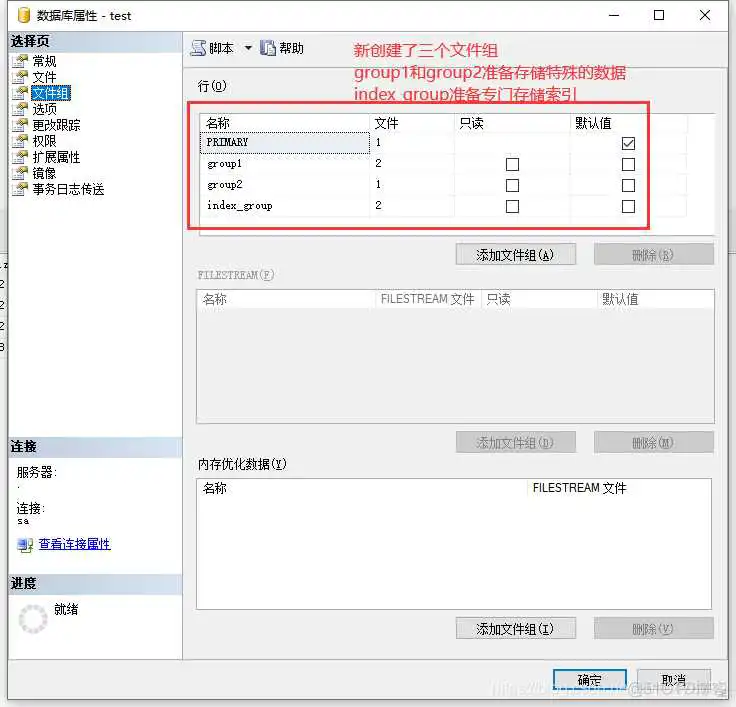Toggle read-only checkbox for index_group

click(x=512, y=207)
